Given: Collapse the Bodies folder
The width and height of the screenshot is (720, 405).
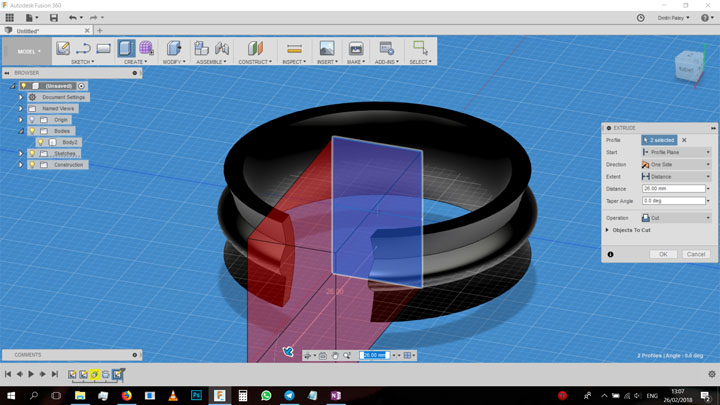Looking at the screenshot, I should point(21,131).
